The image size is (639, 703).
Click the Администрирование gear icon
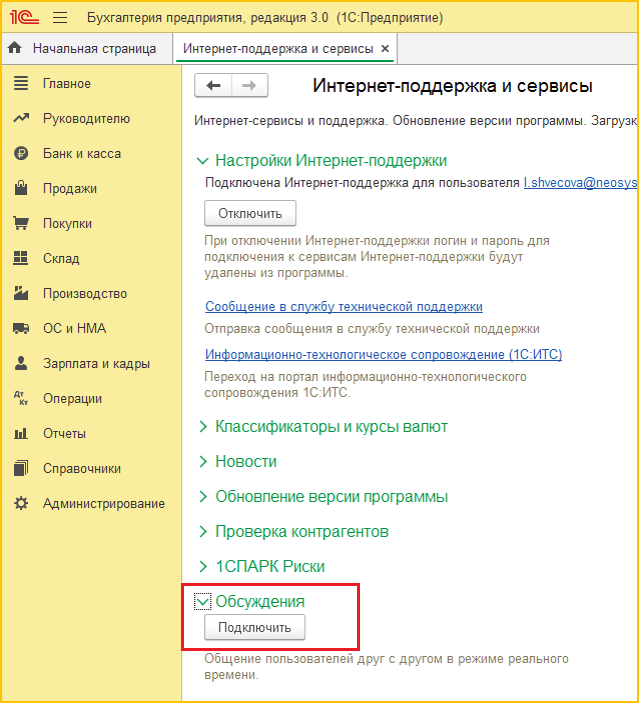tap(21, 503)
